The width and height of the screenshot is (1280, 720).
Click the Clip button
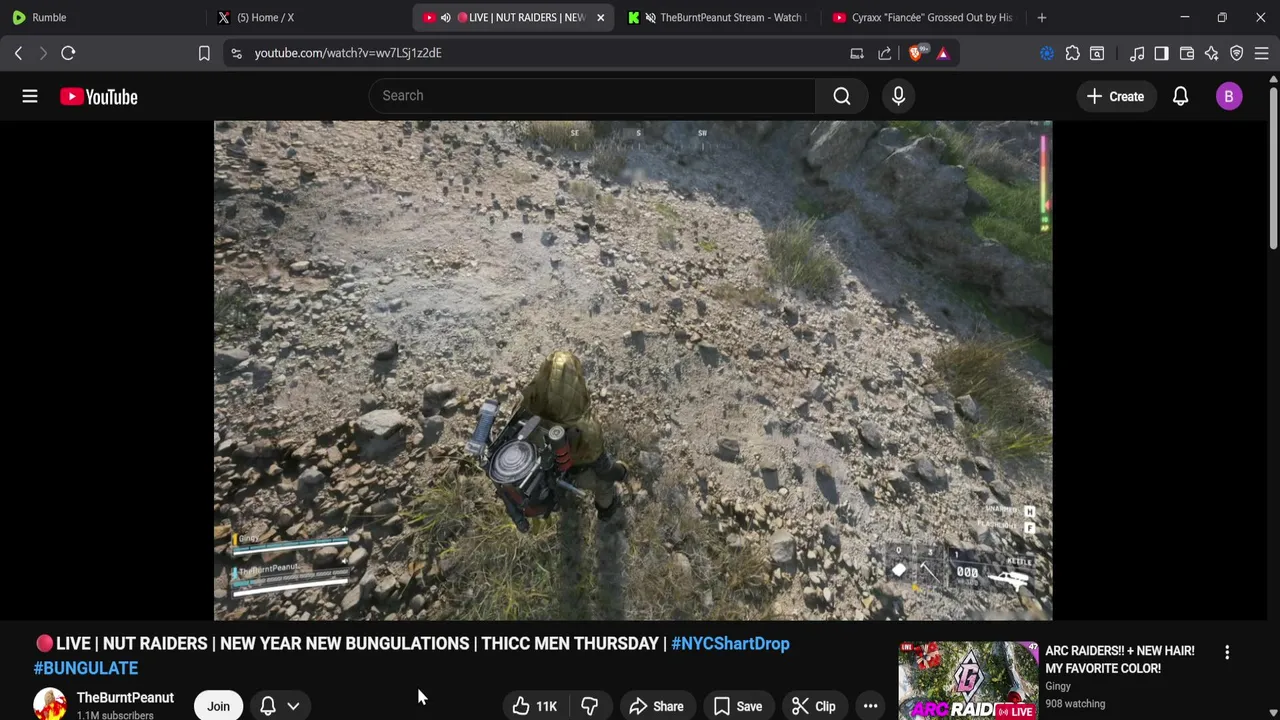click(x=814, y=706)
